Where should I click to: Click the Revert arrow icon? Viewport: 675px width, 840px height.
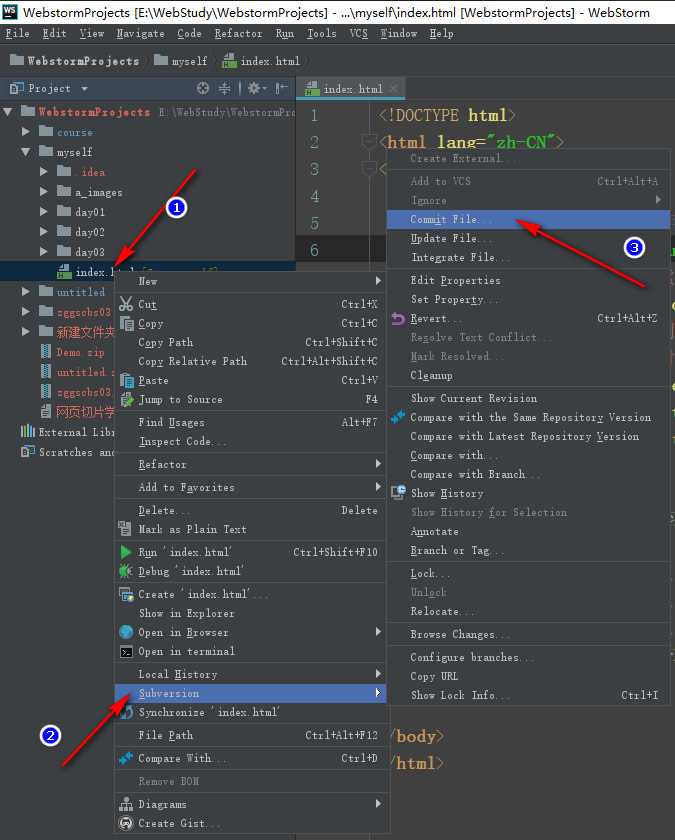click(x=398, y=318)
